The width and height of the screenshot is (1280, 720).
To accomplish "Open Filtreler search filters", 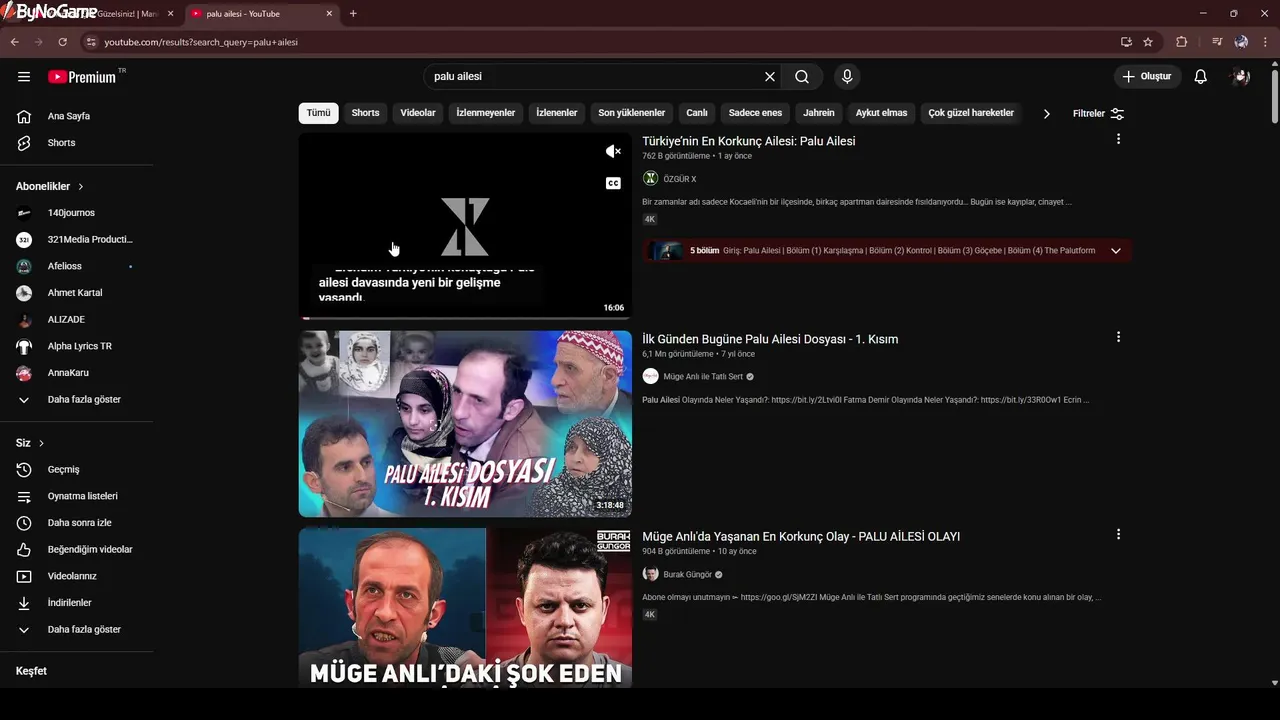I will click(x=1098, y=114).
